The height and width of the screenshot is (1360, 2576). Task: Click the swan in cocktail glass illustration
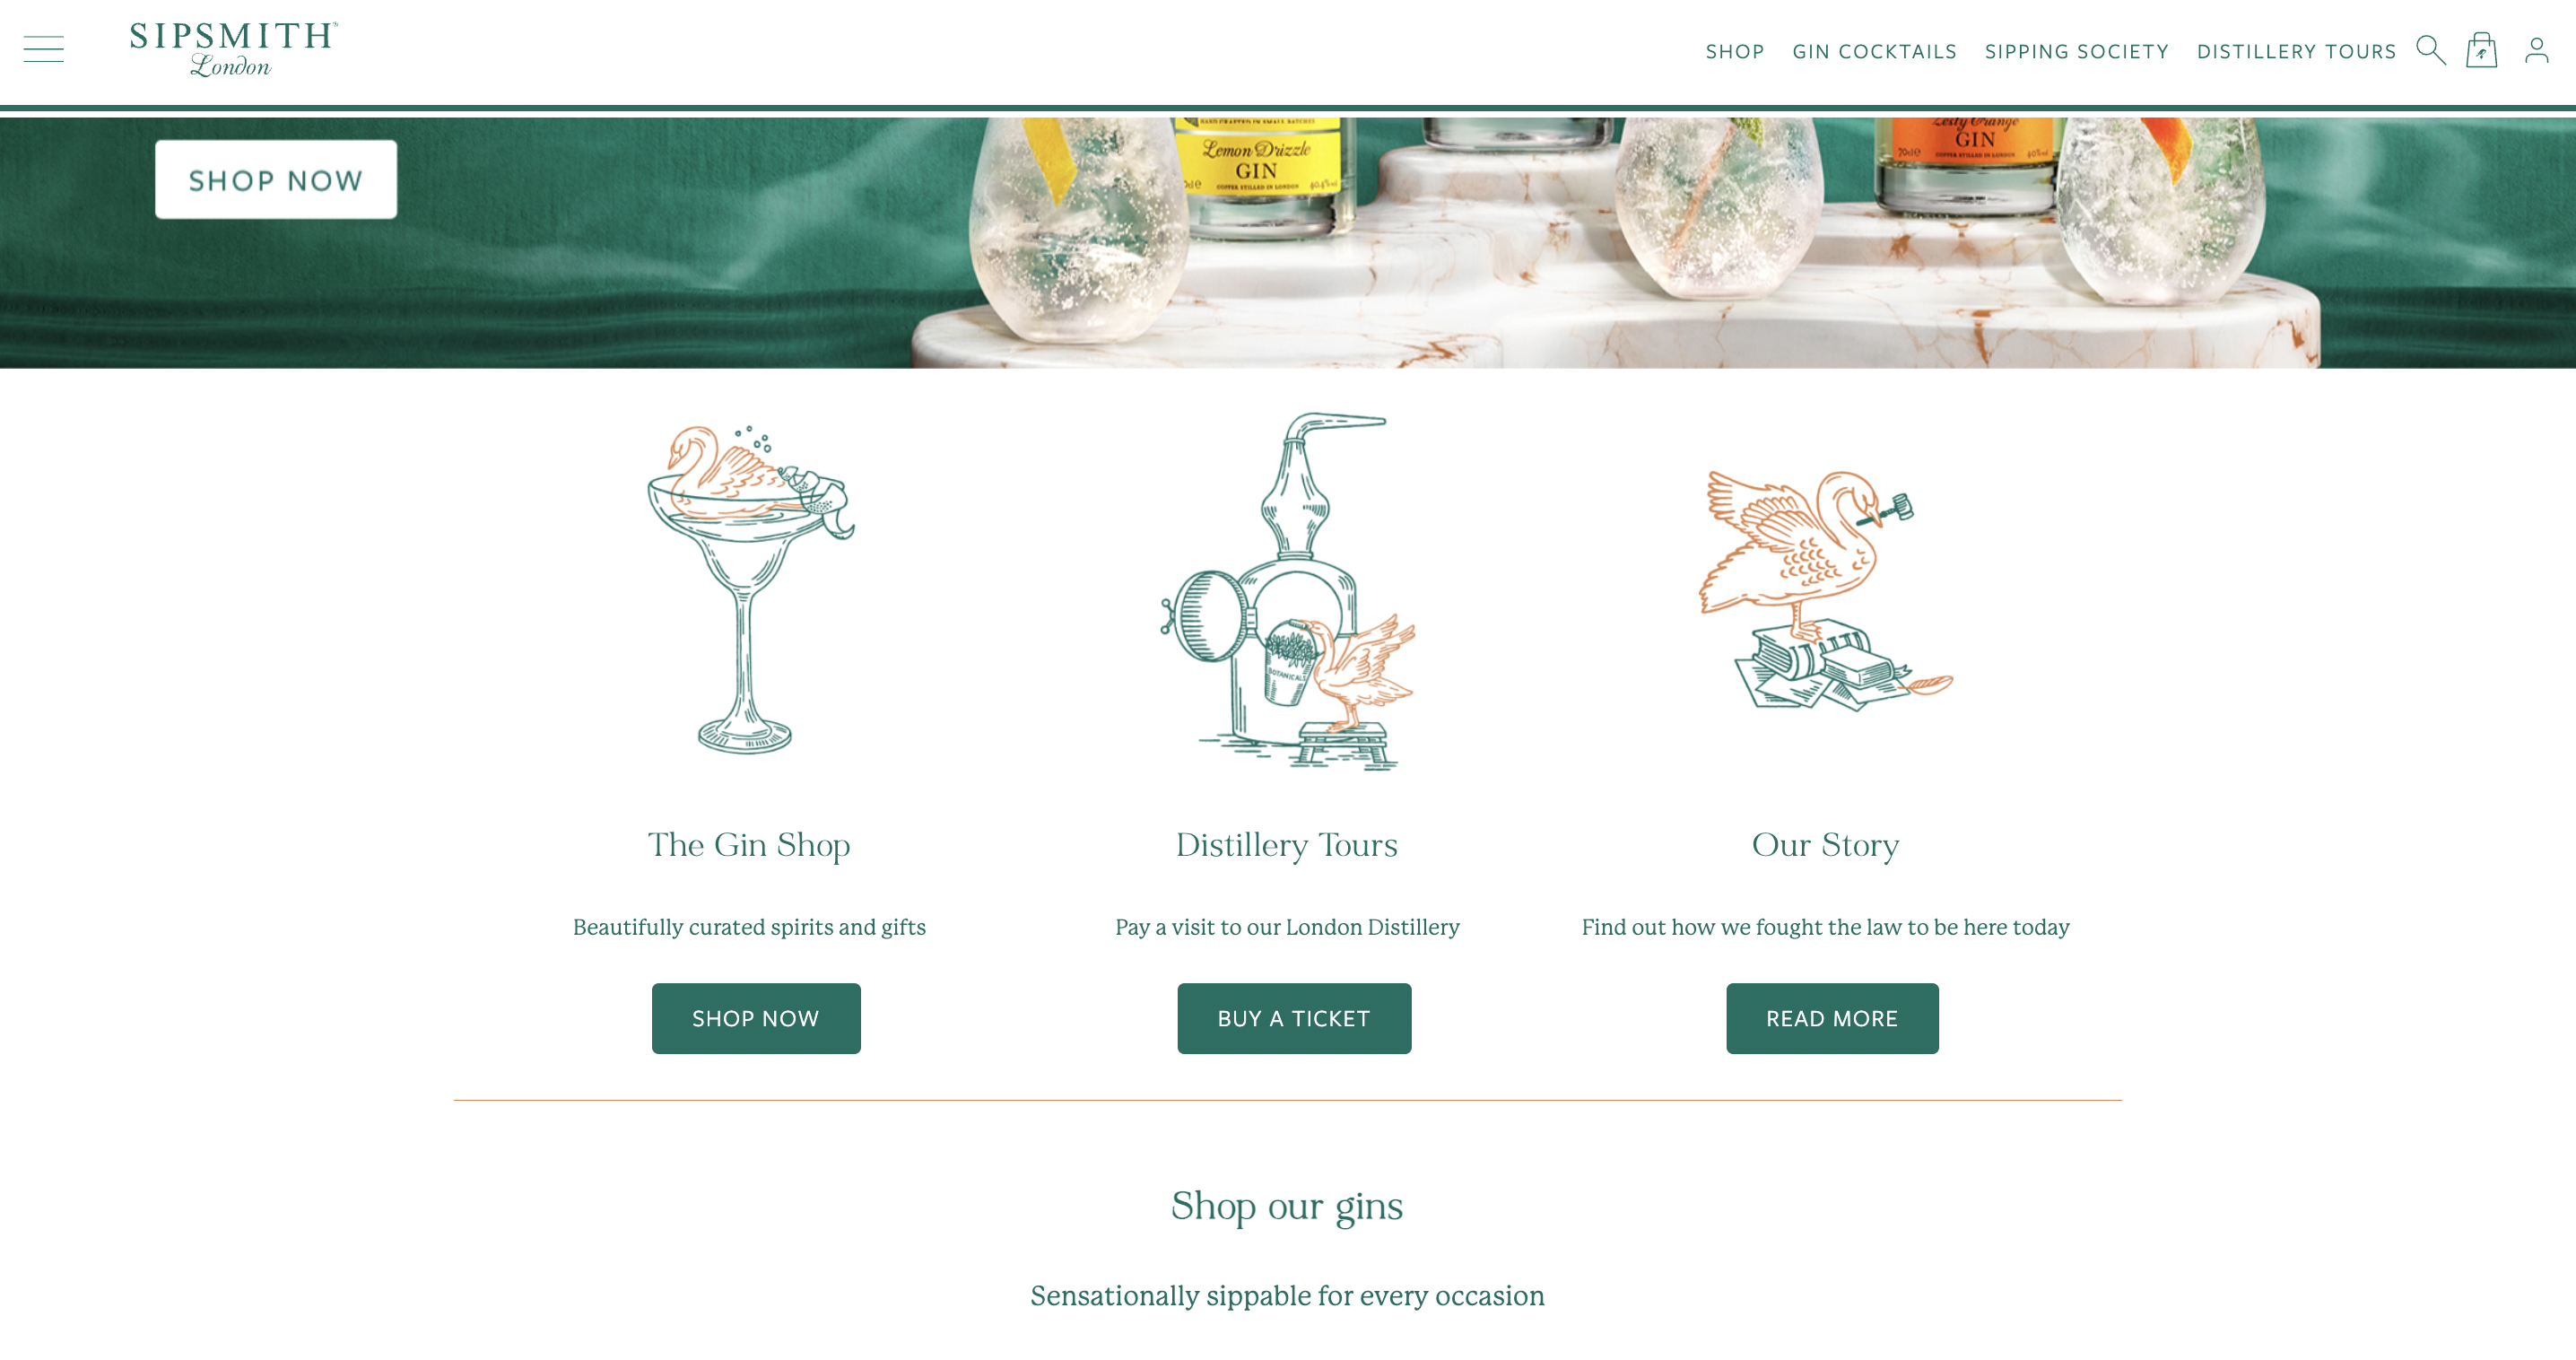pyautogui.click(x=750, y=588)
